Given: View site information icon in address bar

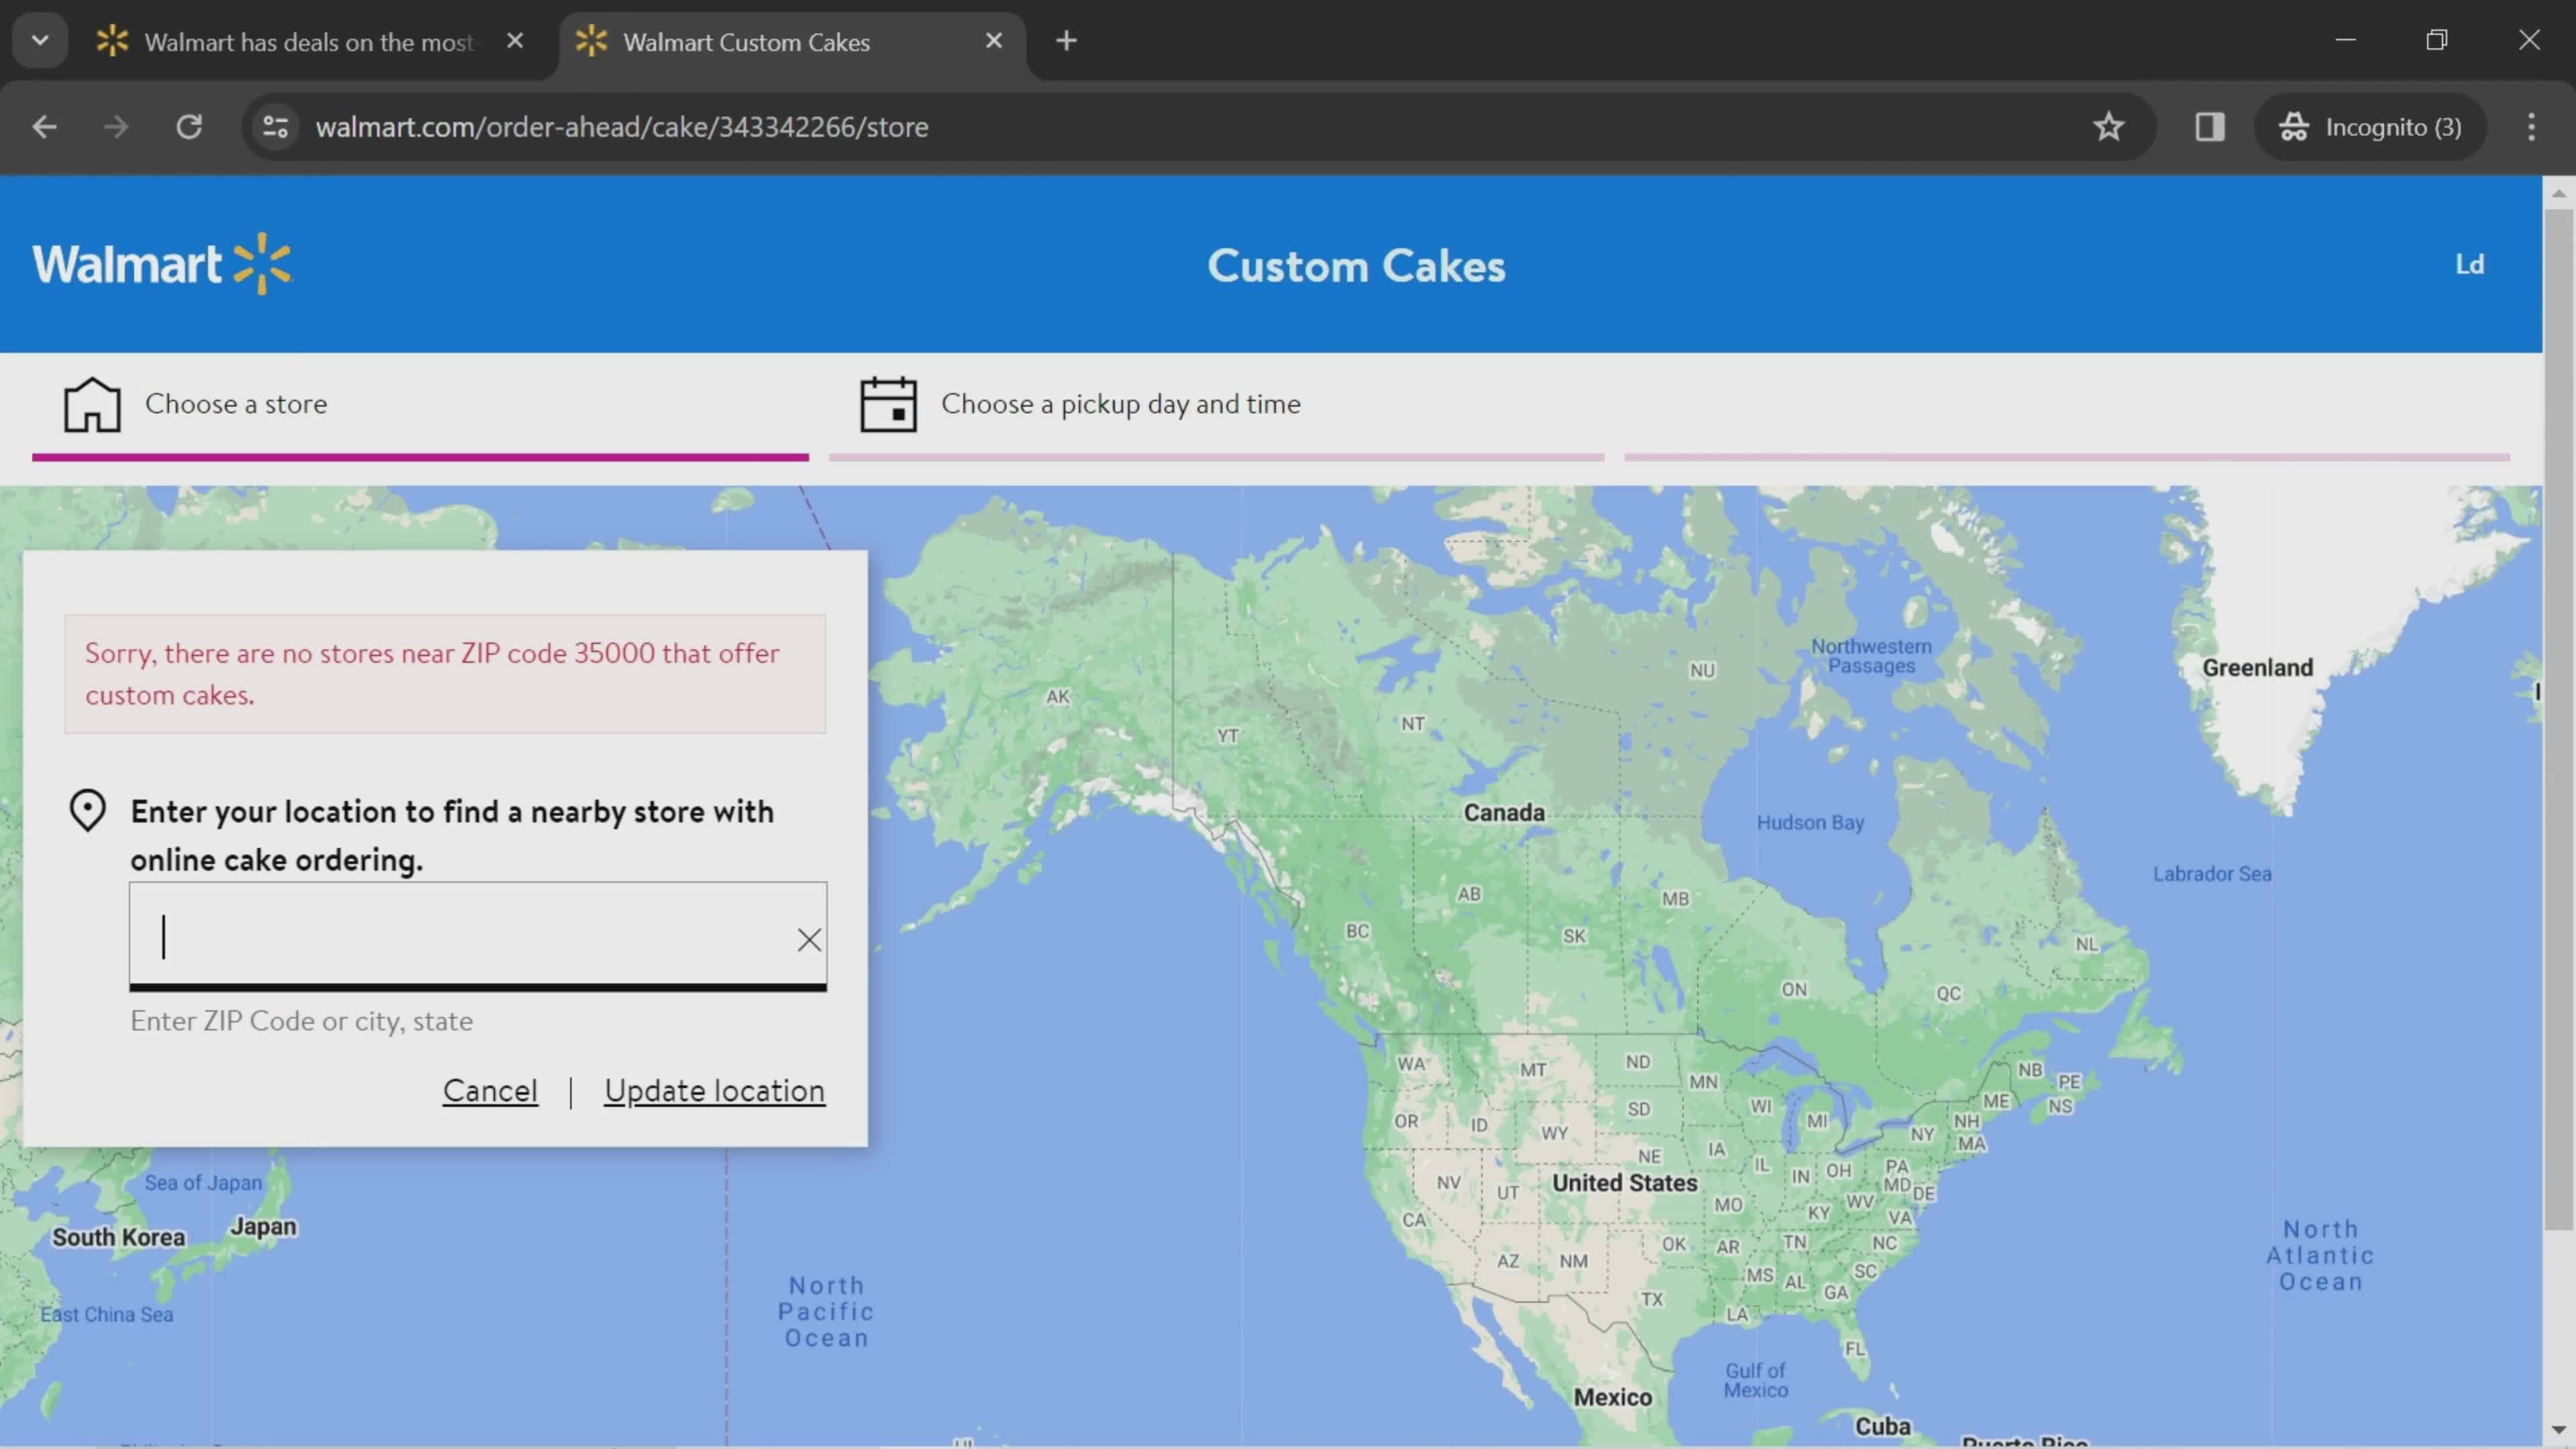Looking at the screenshot, I should tap(275, 127).
